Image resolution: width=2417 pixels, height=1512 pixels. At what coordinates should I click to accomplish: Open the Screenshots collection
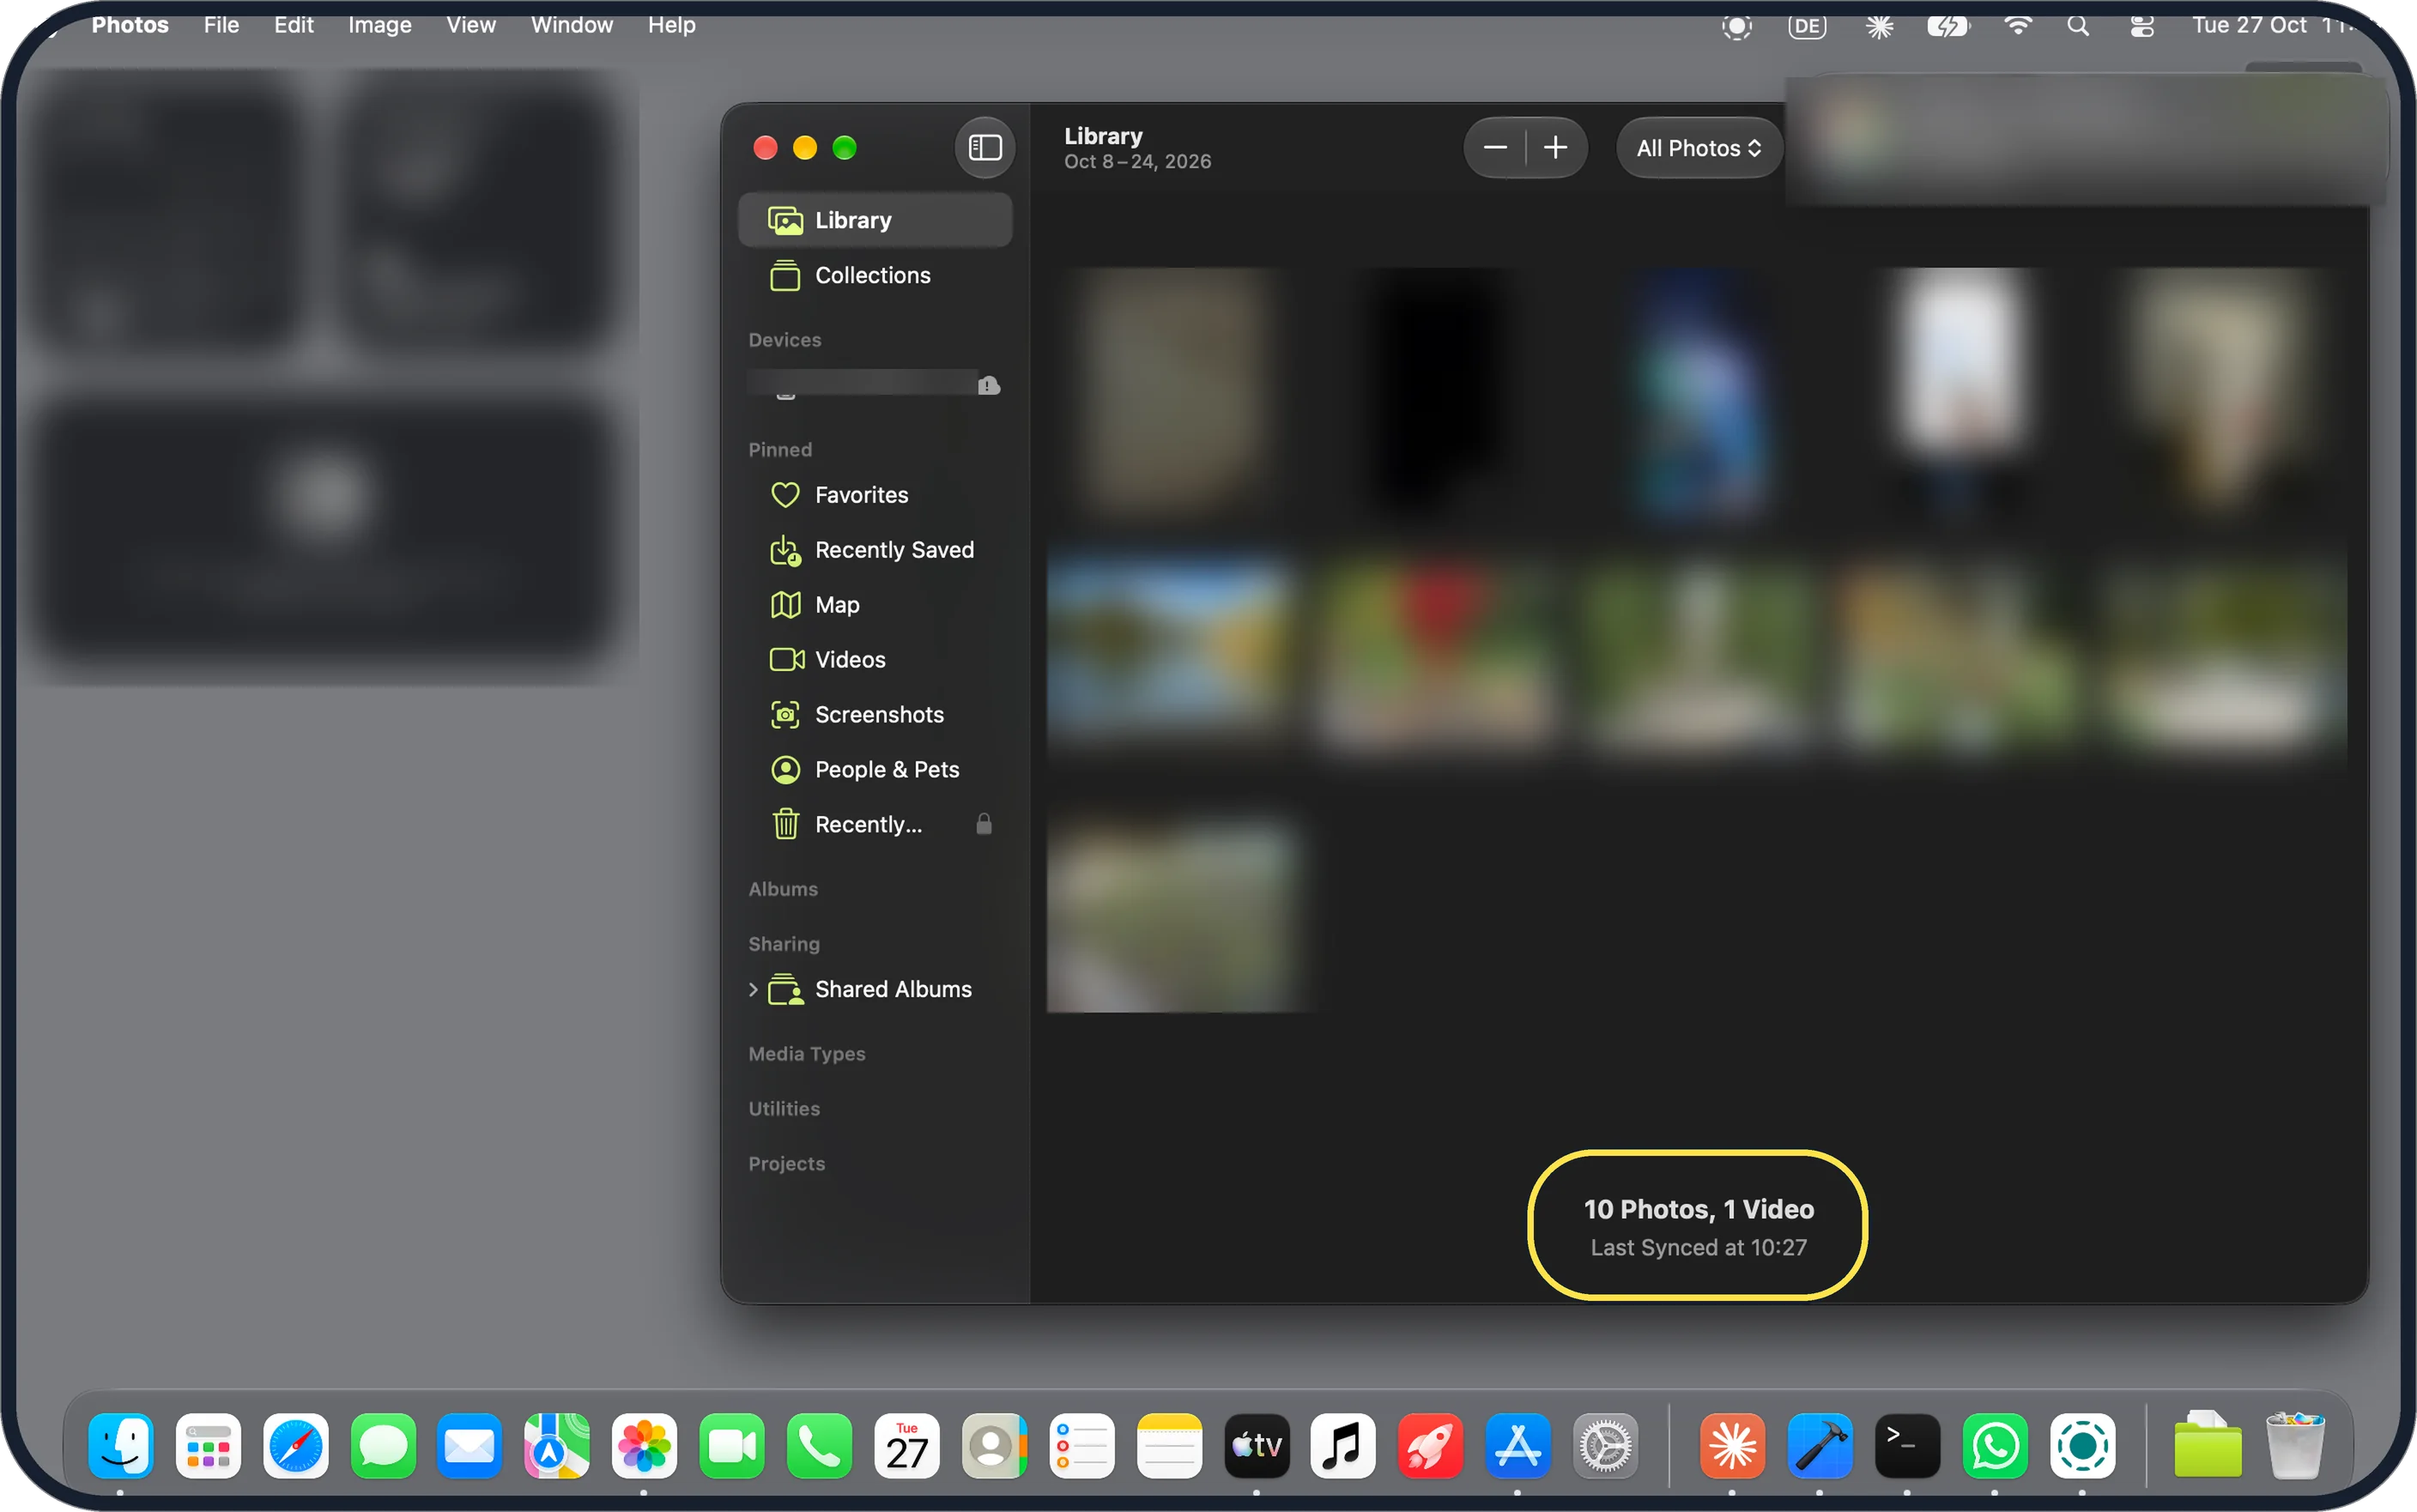pyautogui.click(x=875, y=715)
